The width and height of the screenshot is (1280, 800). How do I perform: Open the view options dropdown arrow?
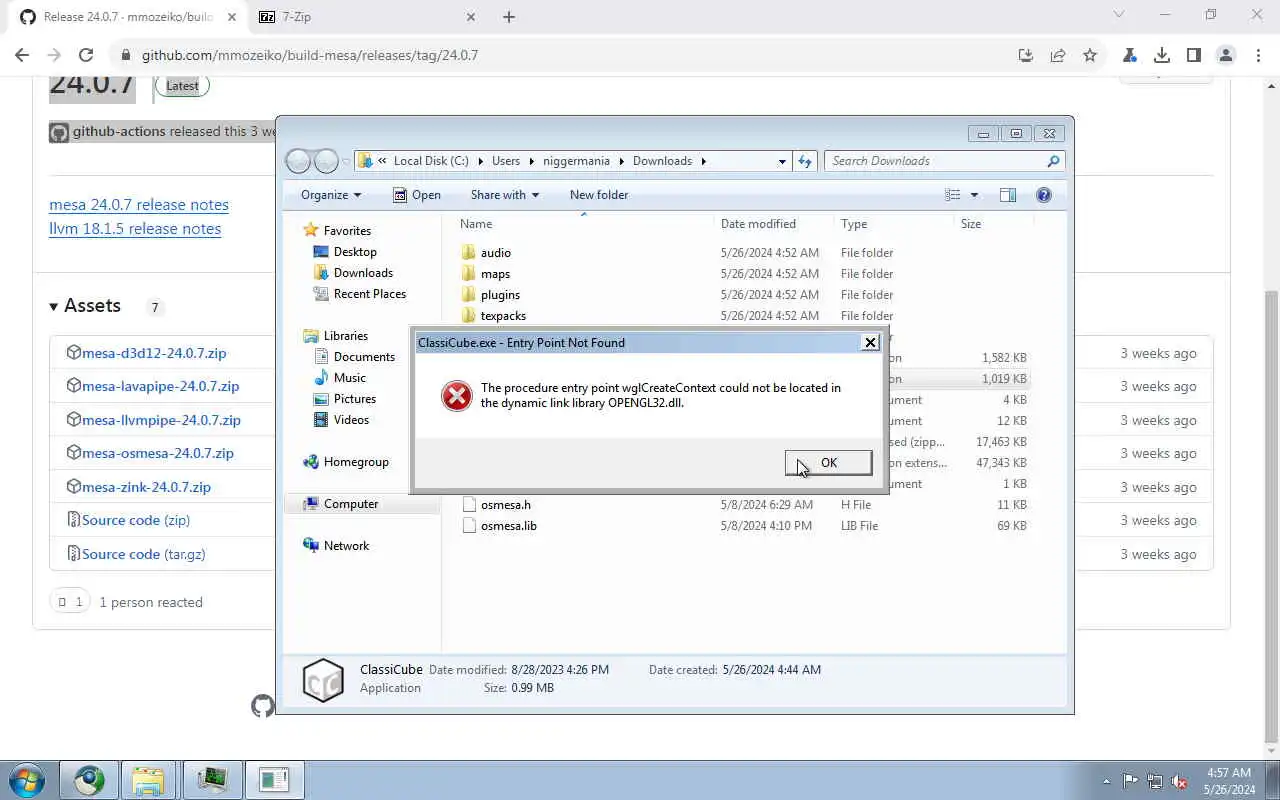[x=974, y=195]
